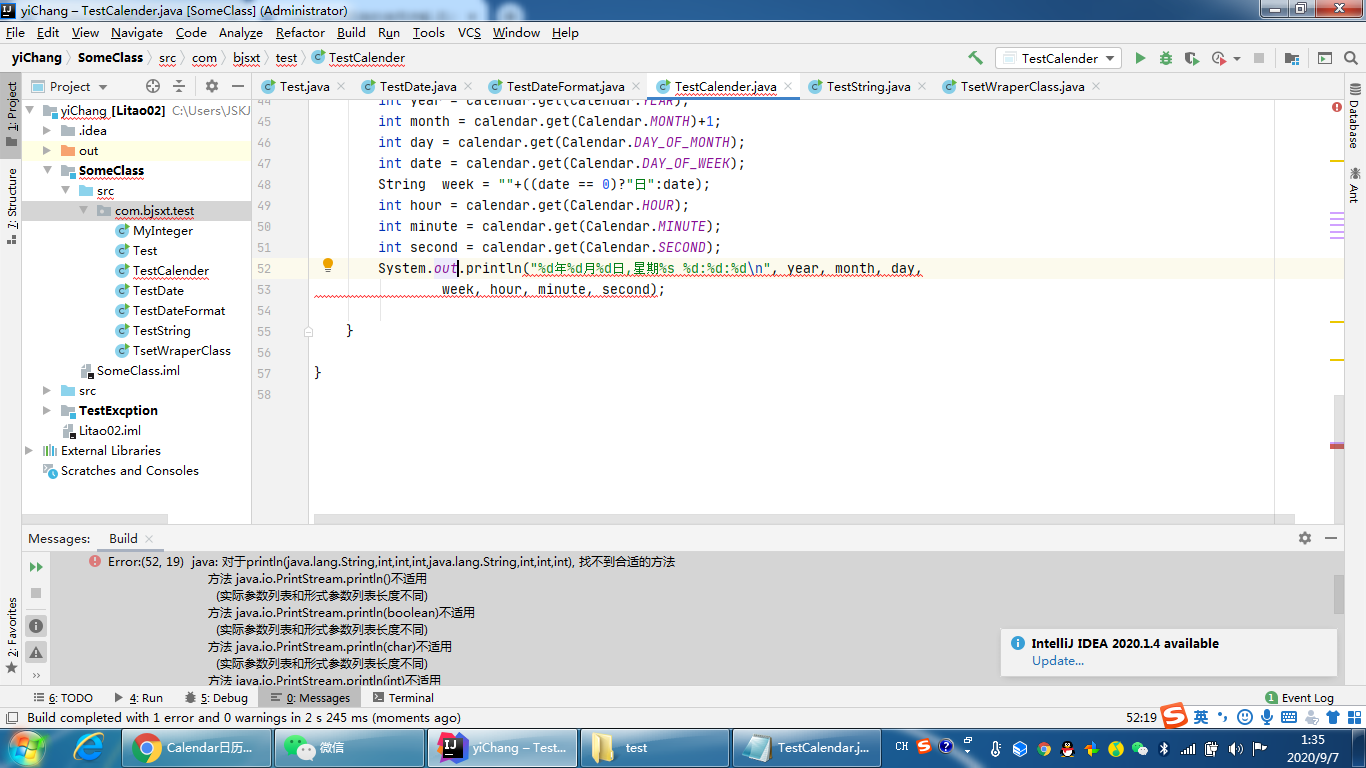Select SomeClass.iml file in project tree

129,371
